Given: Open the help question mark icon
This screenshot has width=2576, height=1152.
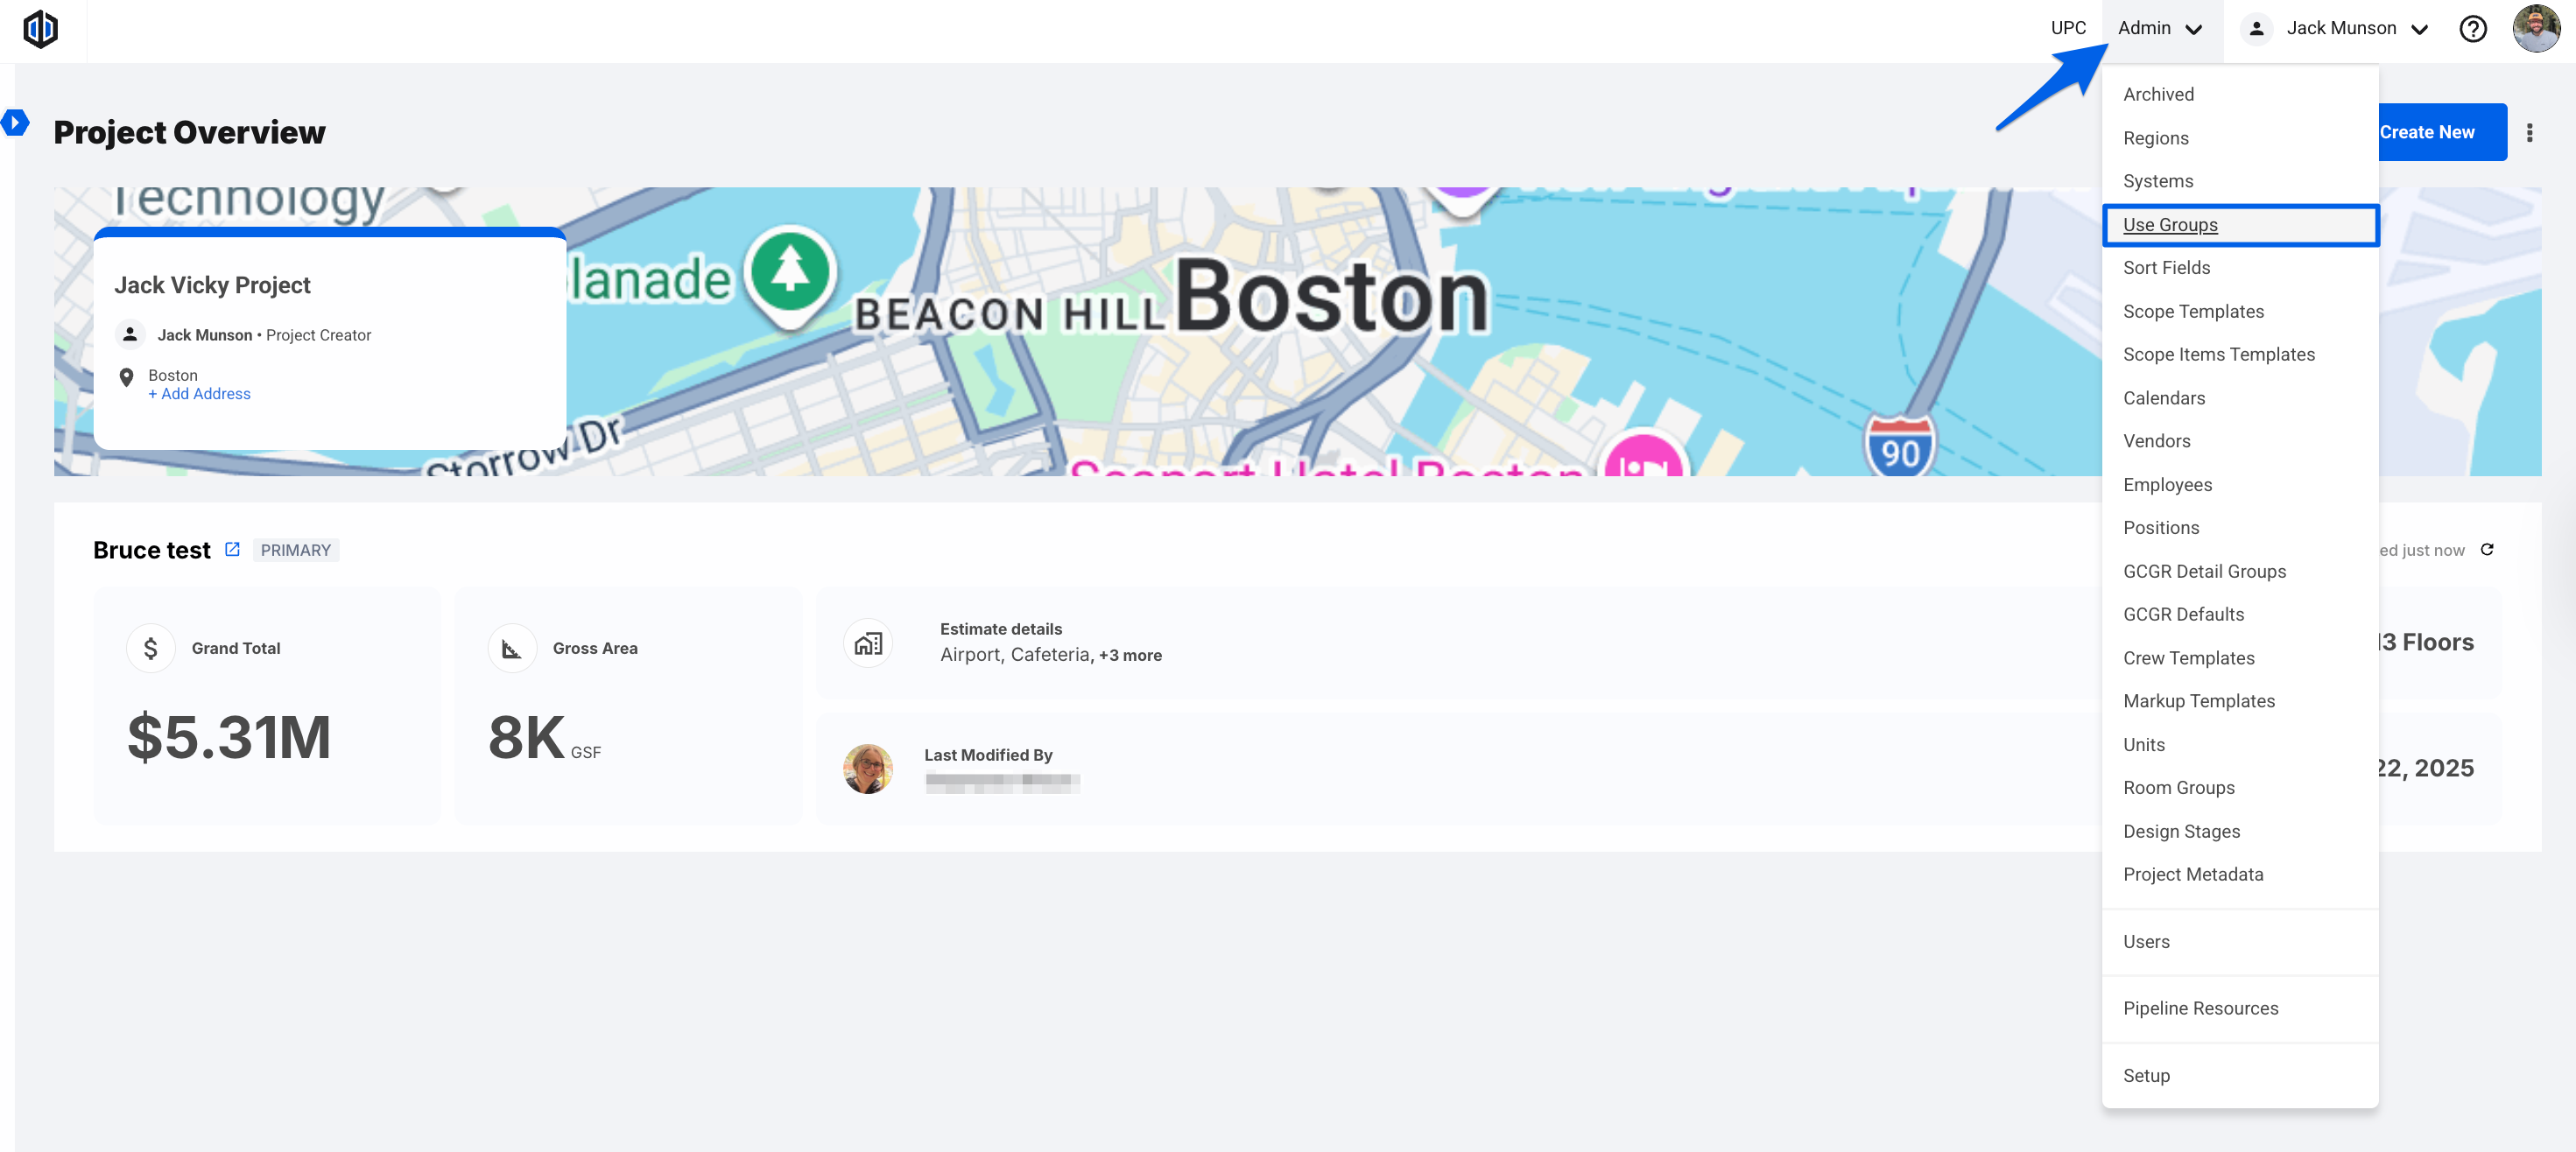Looking at the screenshot, I should [2472, 29].
